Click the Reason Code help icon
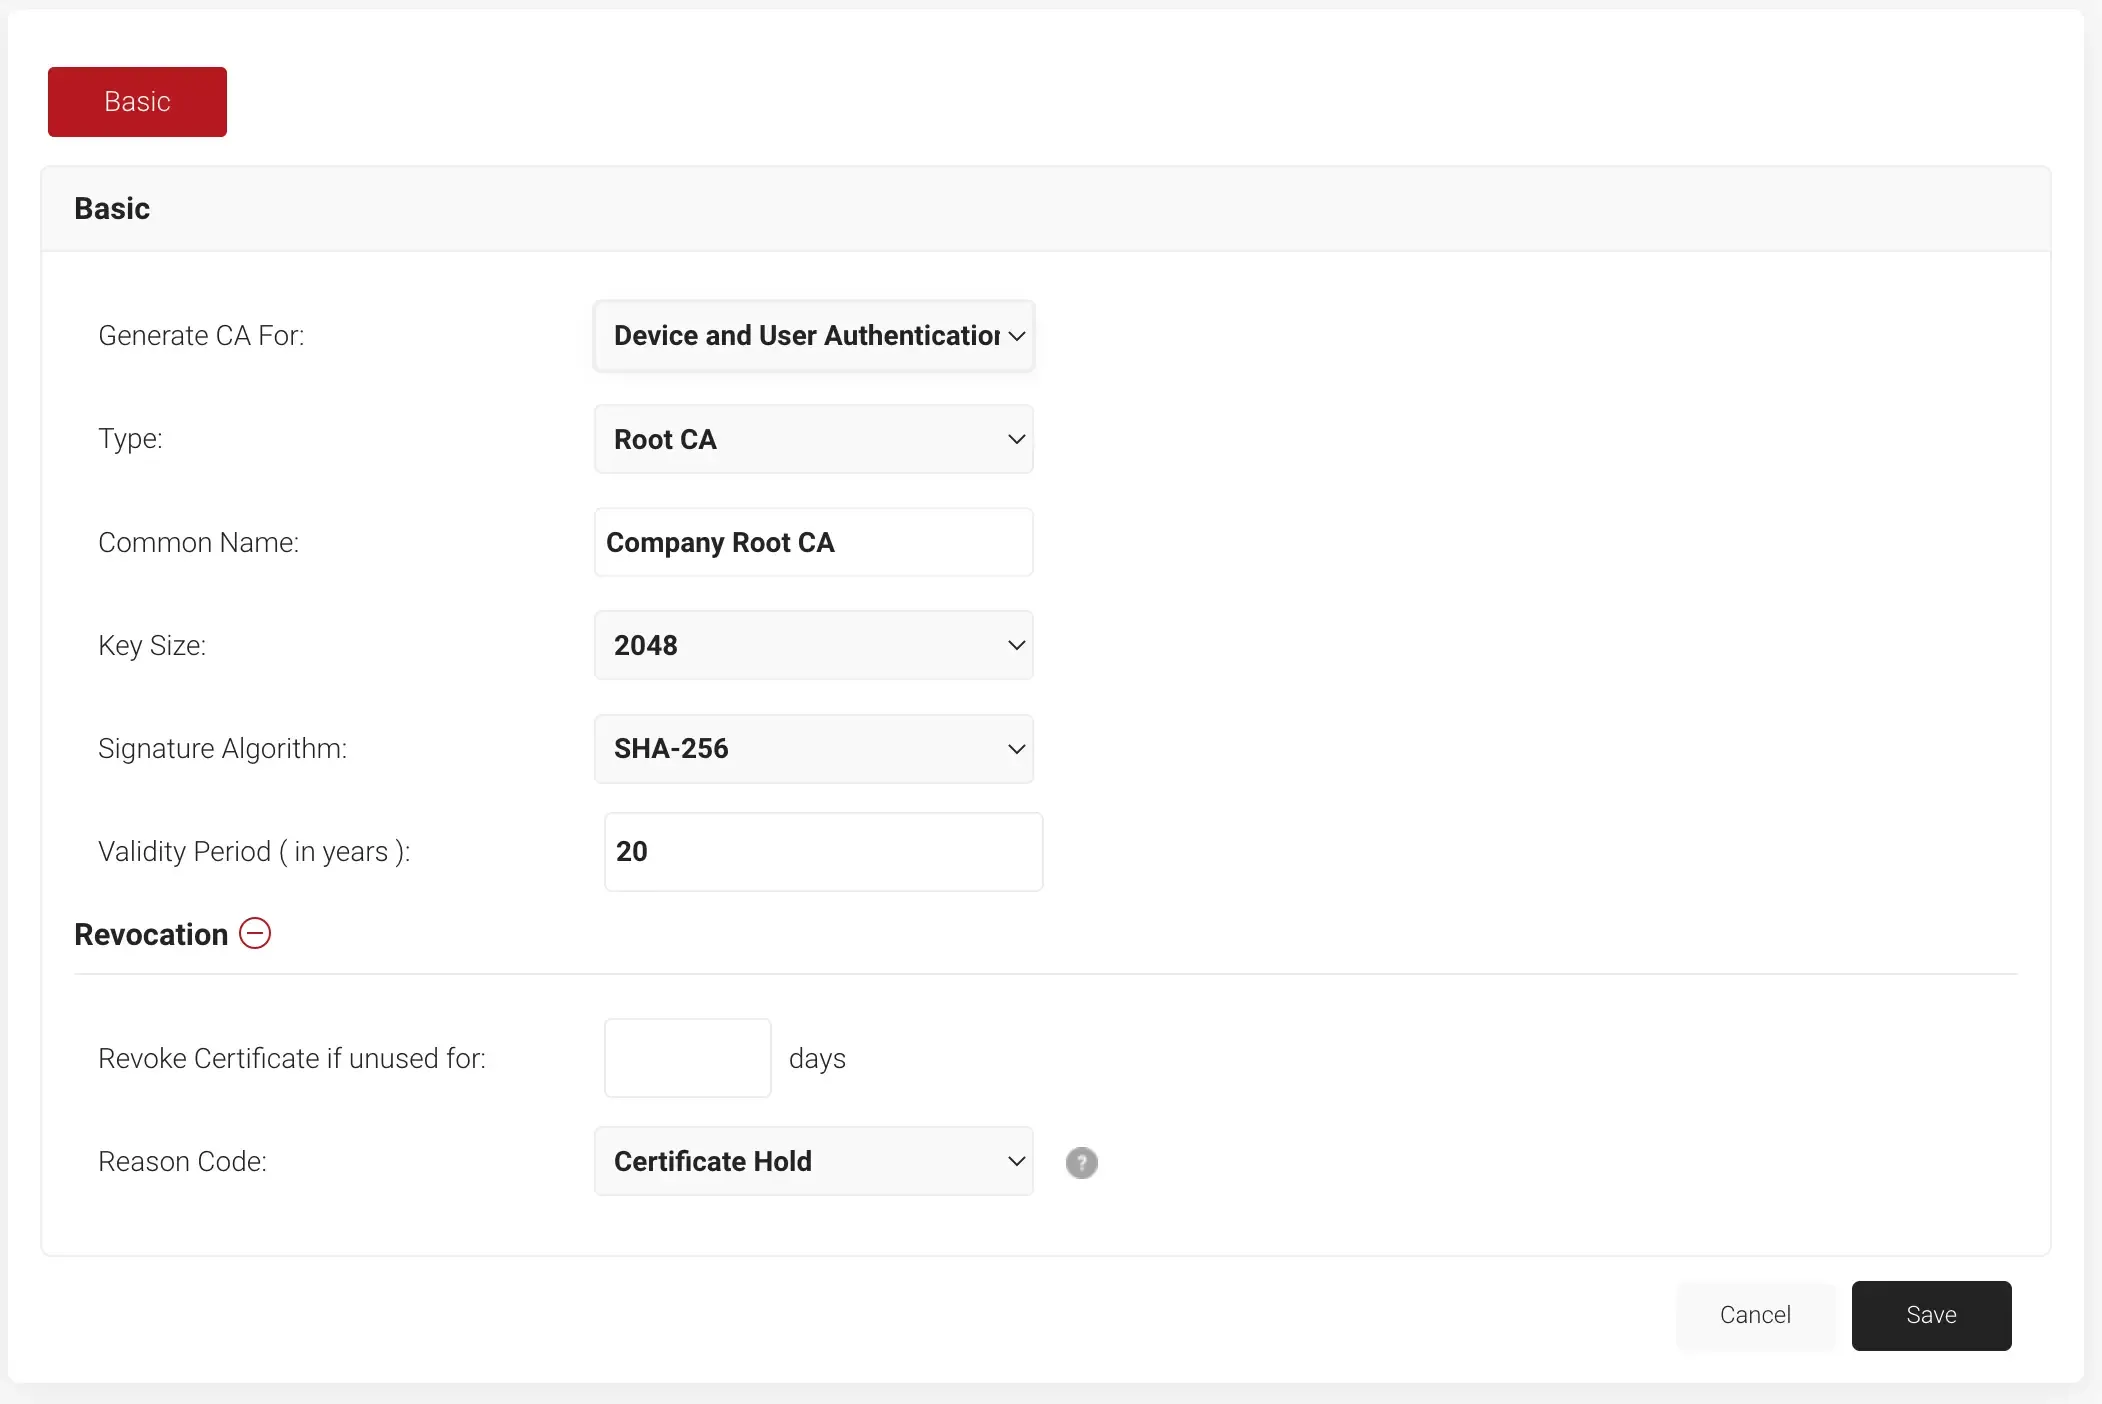Image resolution: width=2102 pixels, height=1404 pixels. click(1081, 1162)
